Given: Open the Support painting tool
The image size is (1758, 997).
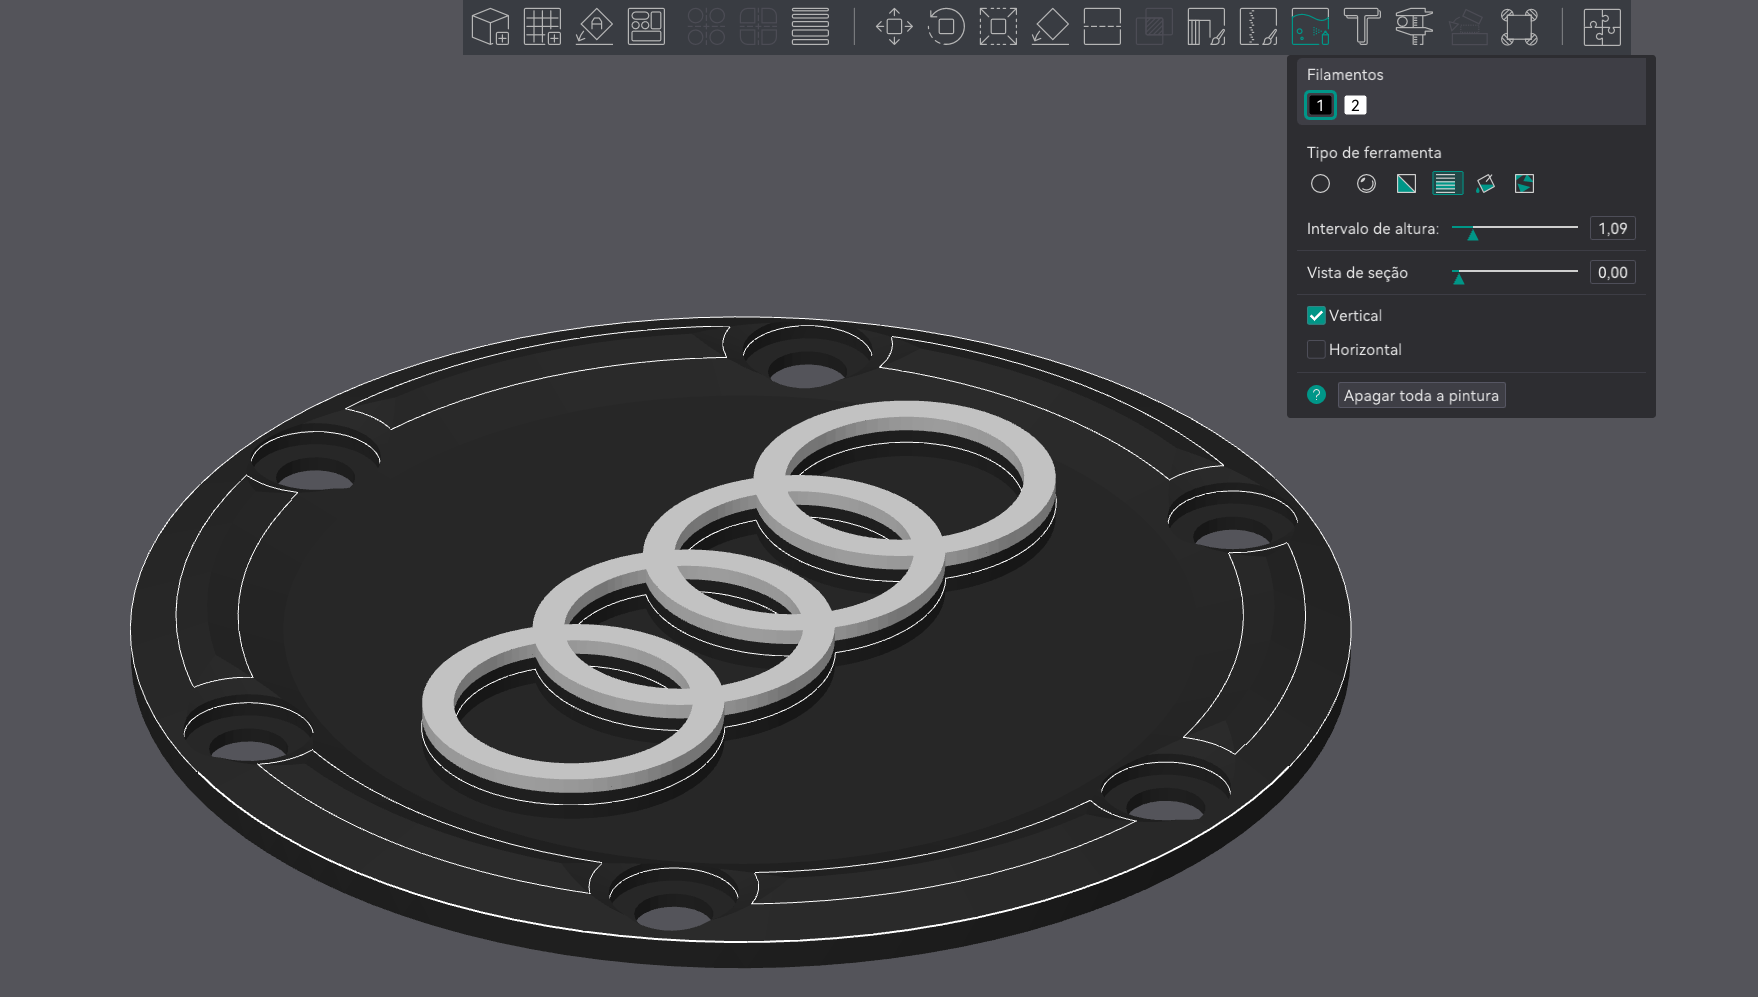Looking at the screenshot, I should click(1206, 27).
